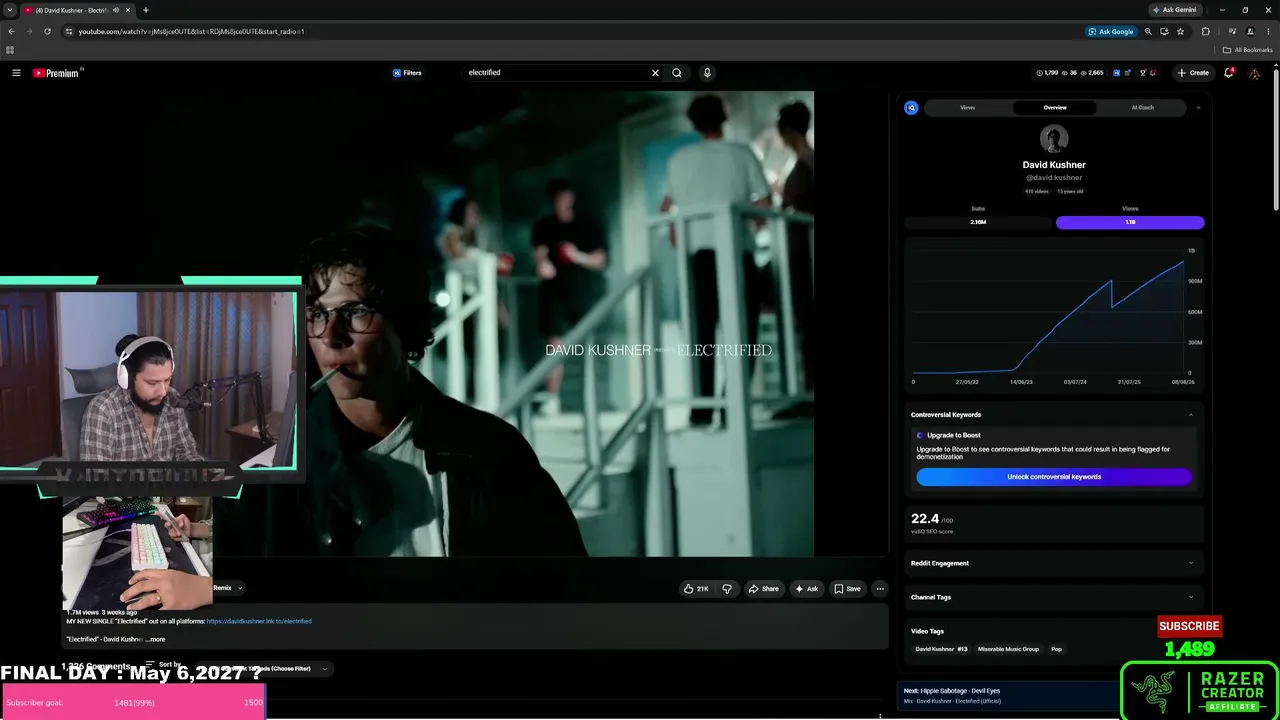Open Chrome profile avatar
Viewport: 1280px width, 720px height.
coord(1250,31)
